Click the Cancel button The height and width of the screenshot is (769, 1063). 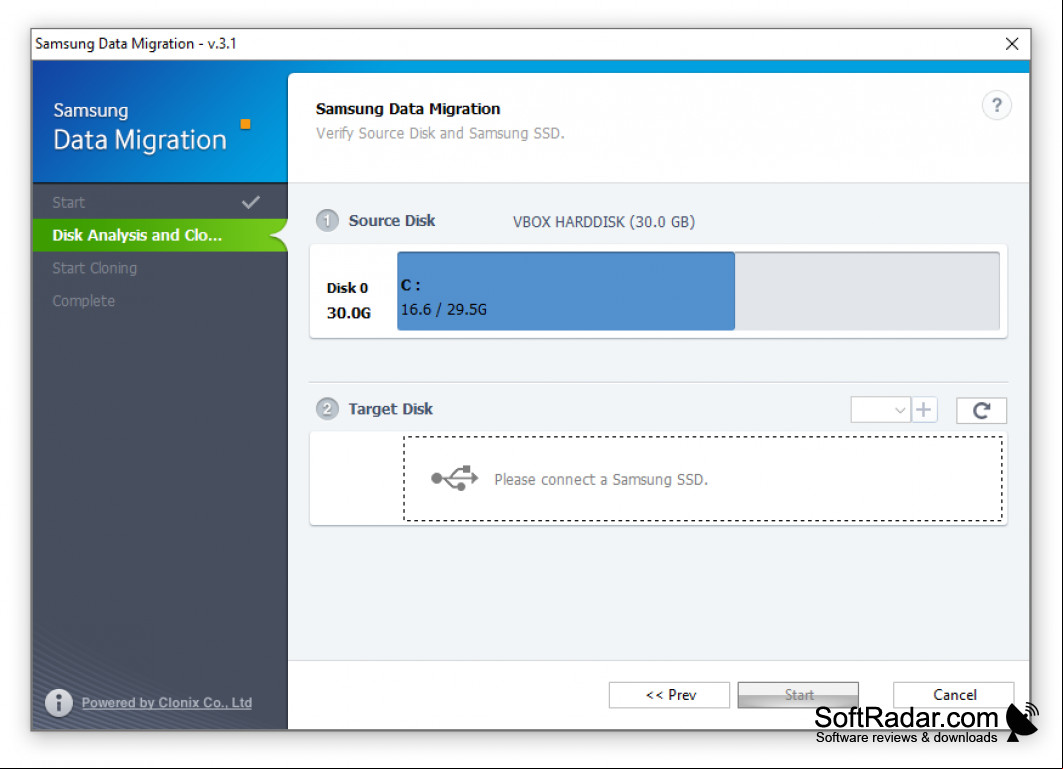954,695
